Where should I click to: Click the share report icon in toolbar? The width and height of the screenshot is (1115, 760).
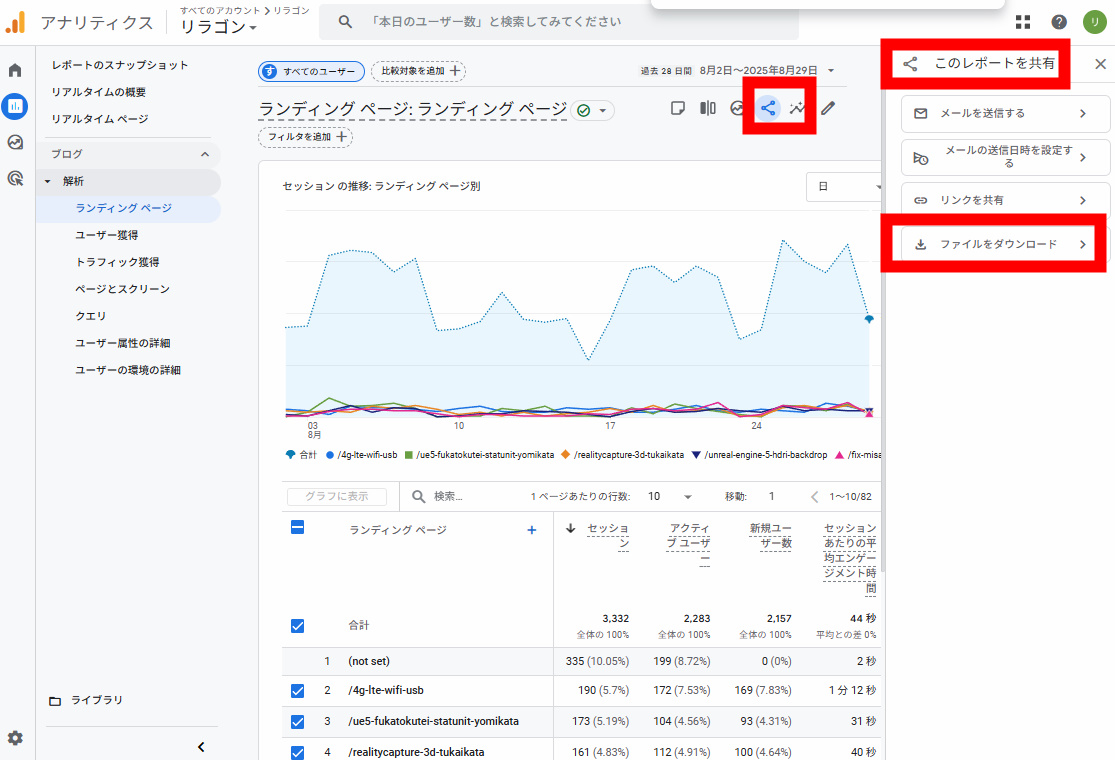(x=767, y=108)
